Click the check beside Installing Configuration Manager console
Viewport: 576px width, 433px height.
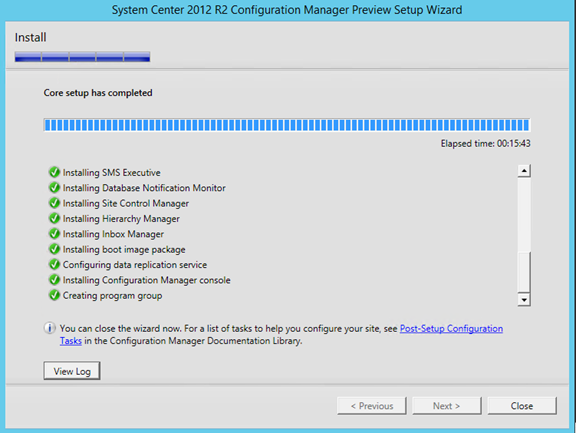click(54, 280)
